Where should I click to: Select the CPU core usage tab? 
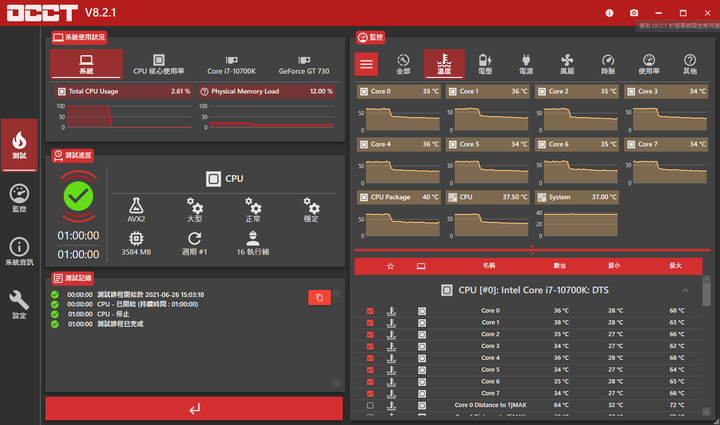[x=159, y=64]
